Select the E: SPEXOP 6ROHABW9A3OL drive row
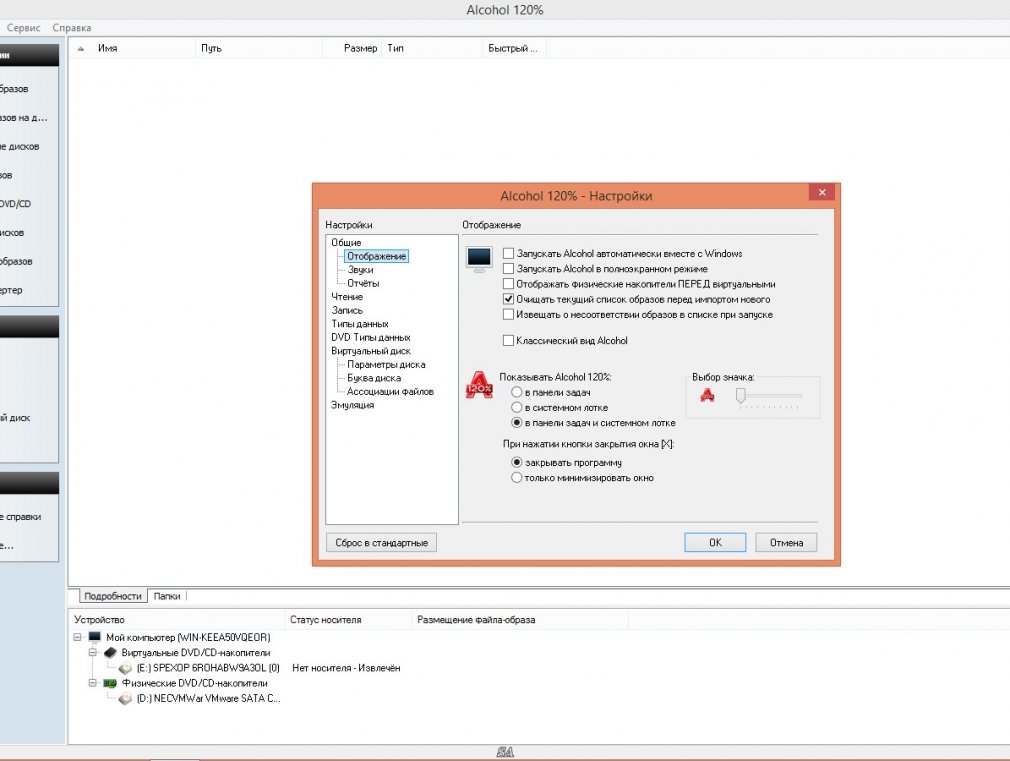 pos(208,668)
